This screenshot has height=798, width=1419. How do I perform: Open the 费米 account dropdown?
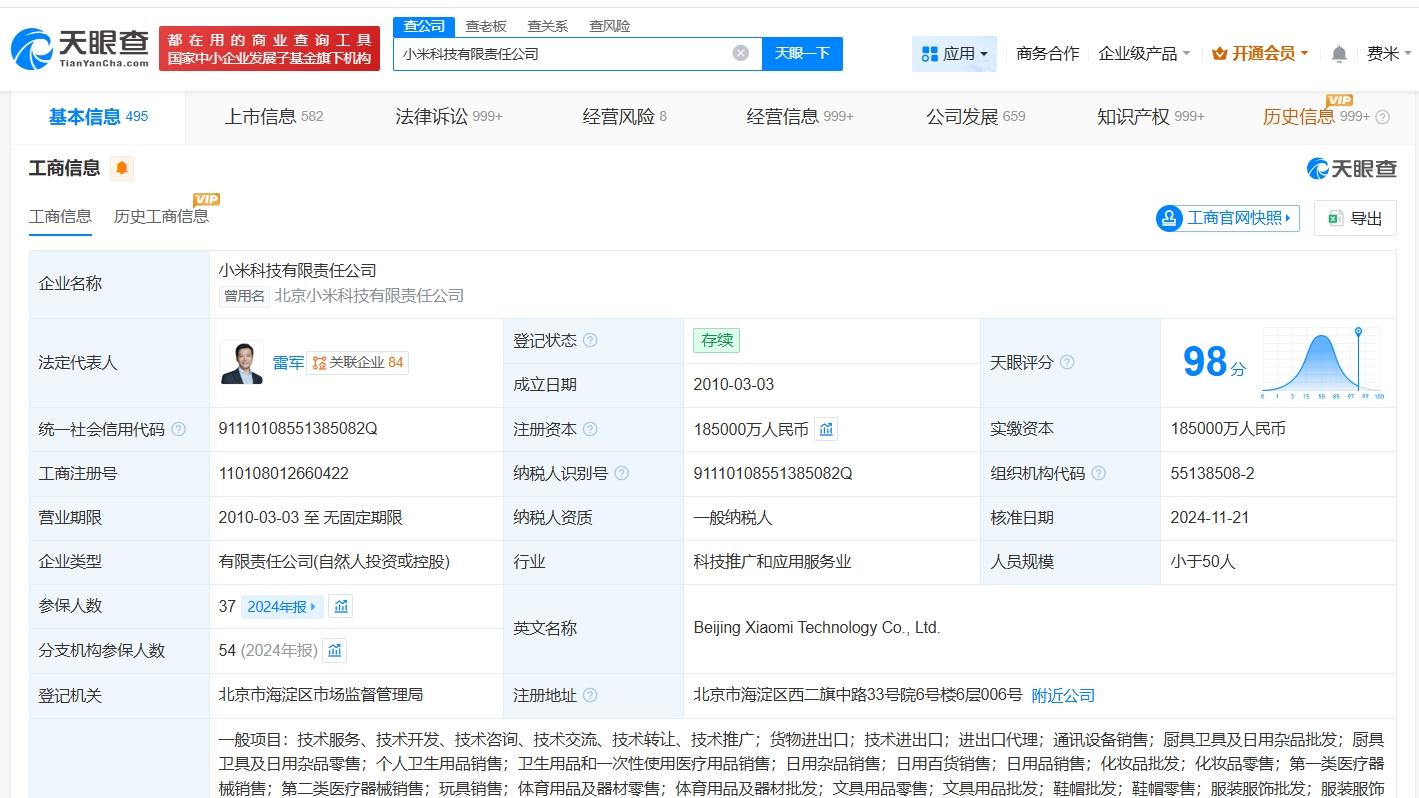point(1385,53)
